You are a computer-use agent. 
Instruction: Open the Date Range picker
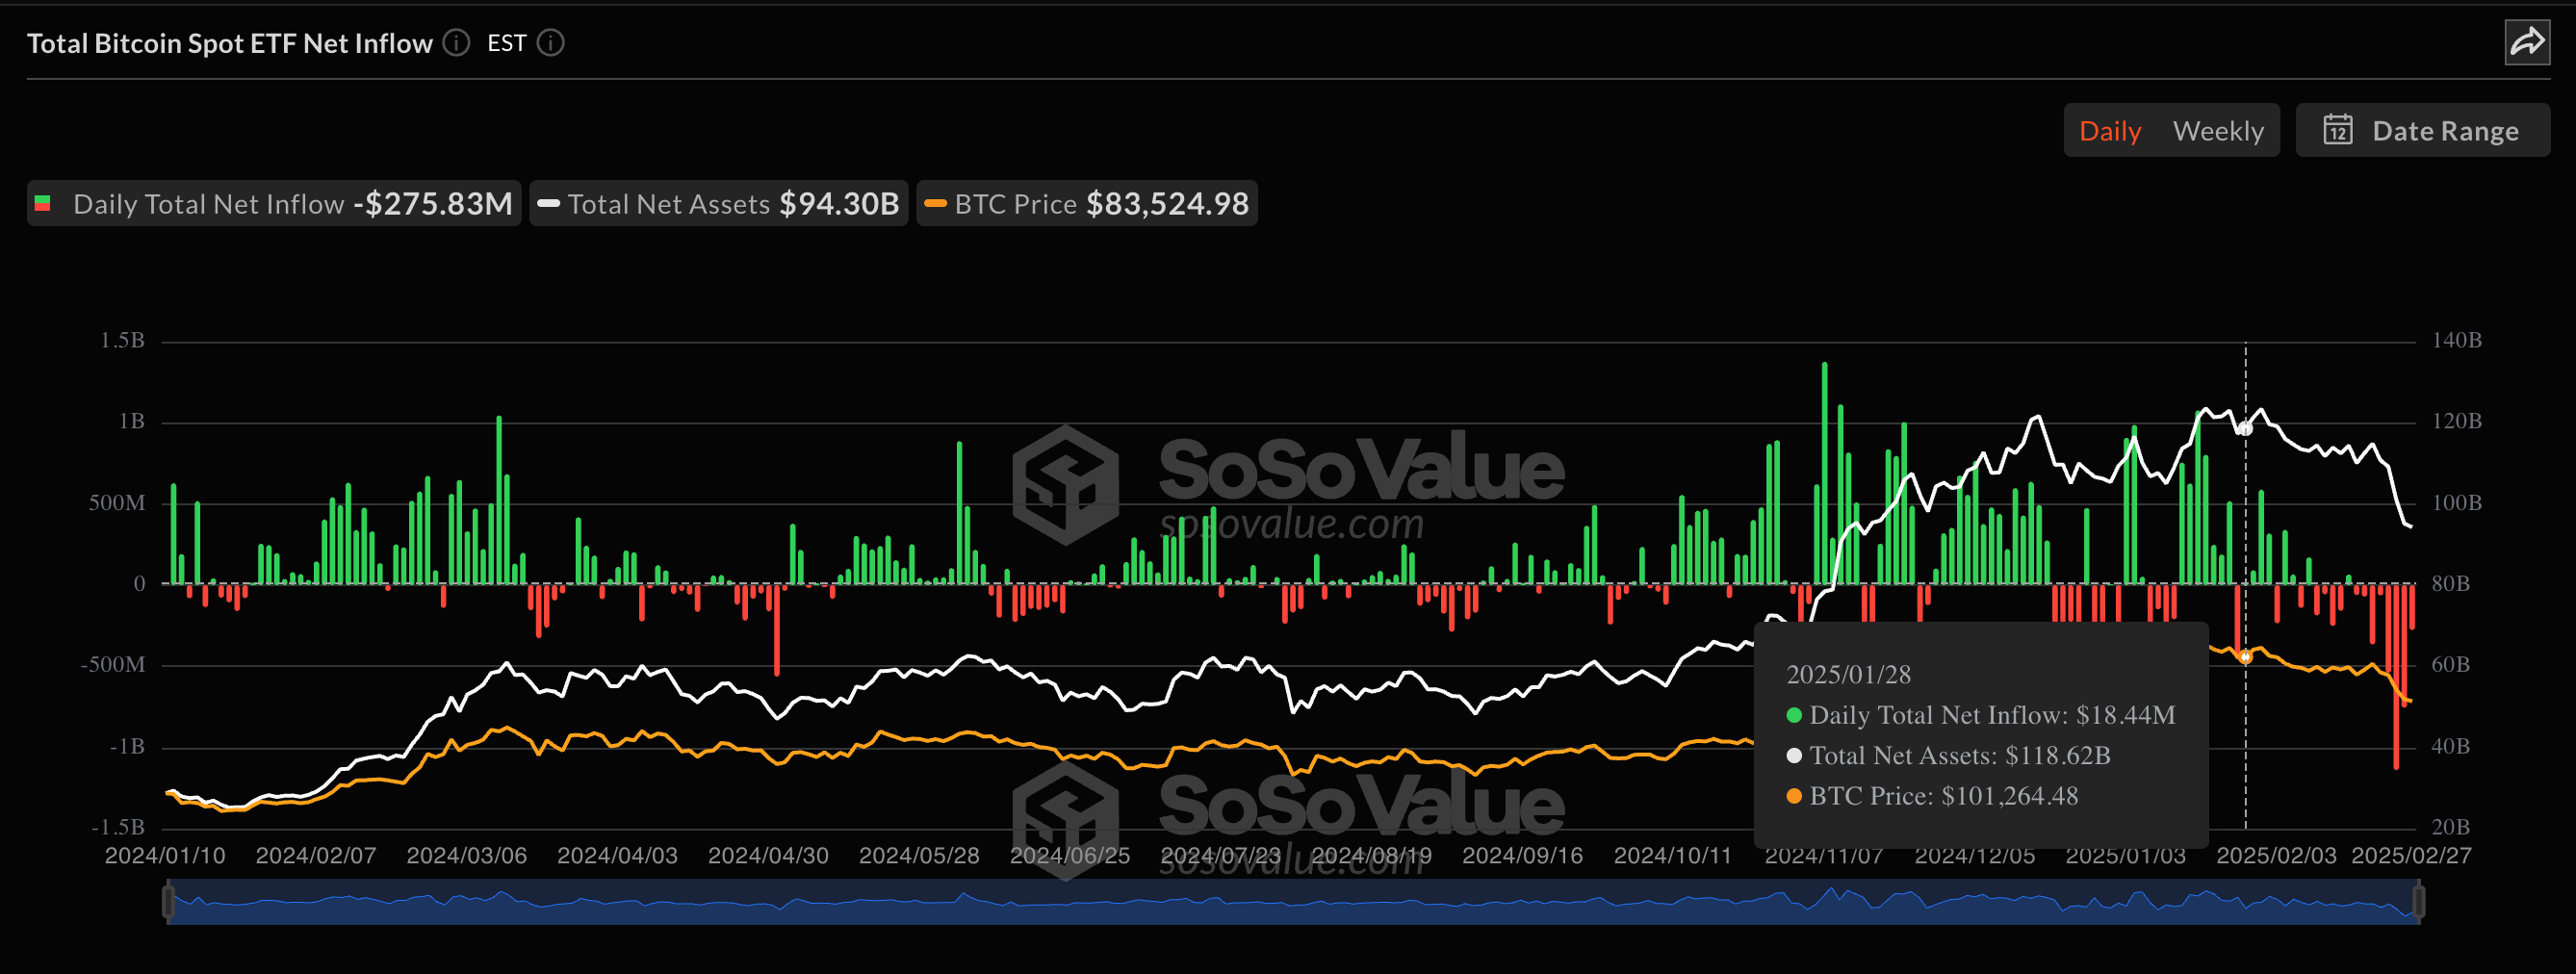tap(2422, 130)
